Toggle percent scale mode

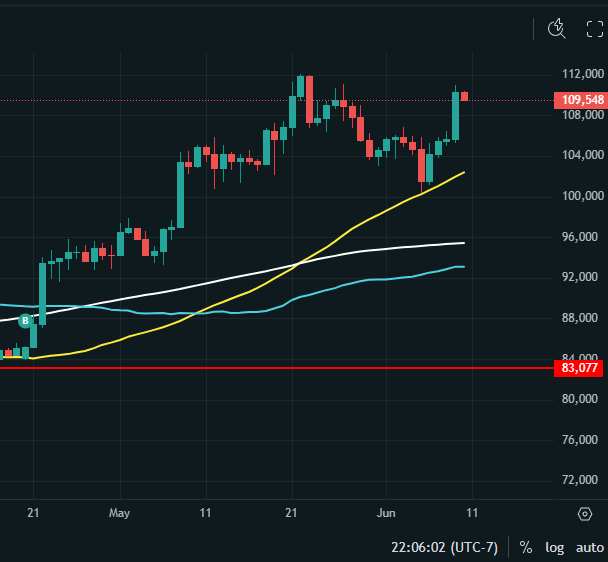click(x=526, y=547)
